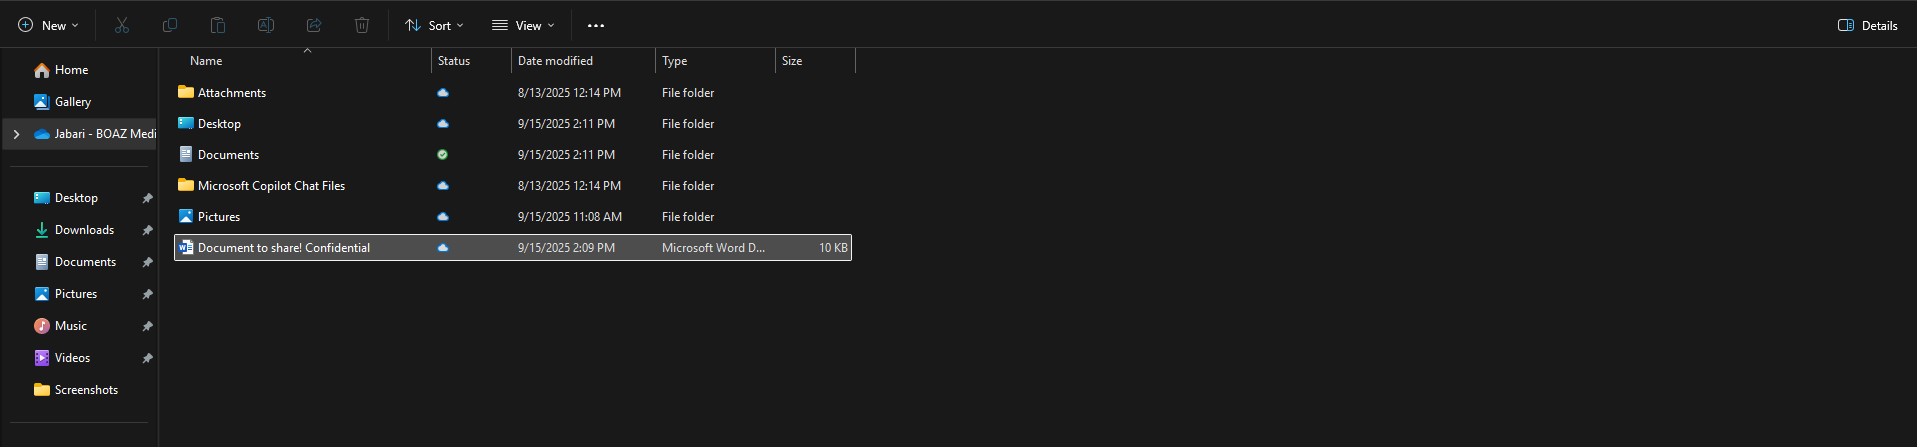Open the See more ellipsis menu

tap(596, 25)
